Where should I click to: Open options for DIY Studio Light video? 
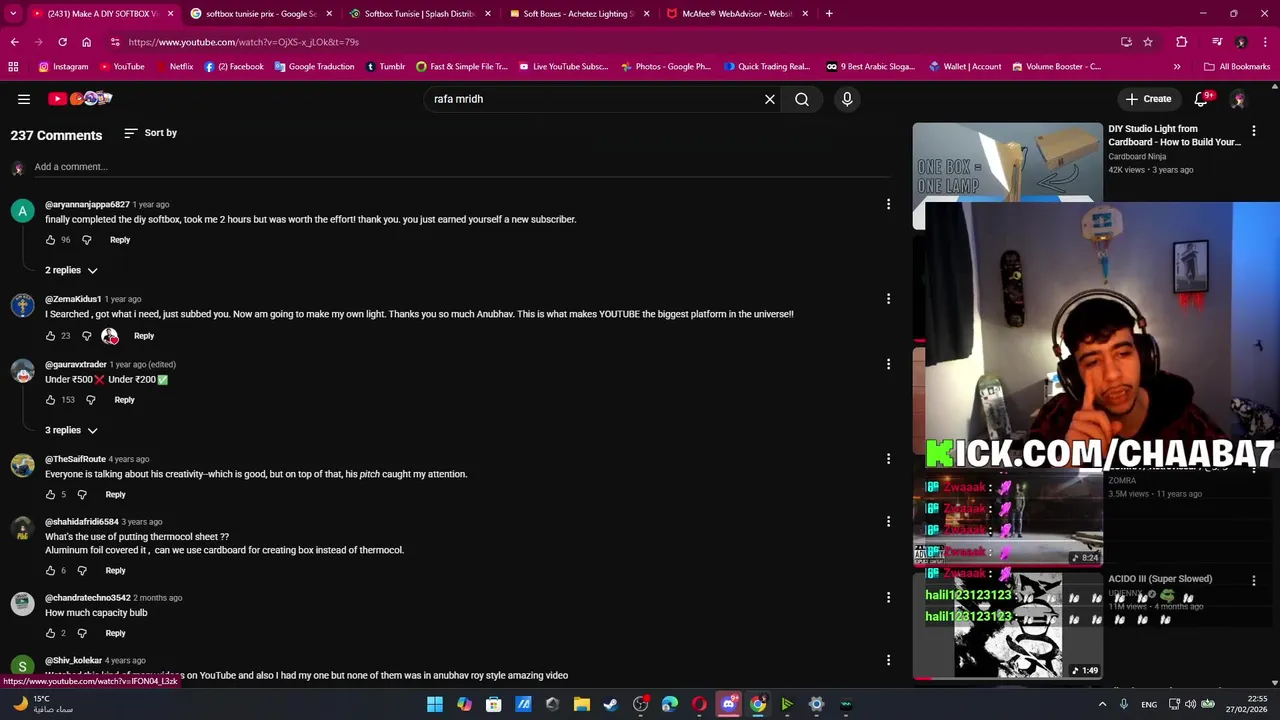(x=1254, y=131)
